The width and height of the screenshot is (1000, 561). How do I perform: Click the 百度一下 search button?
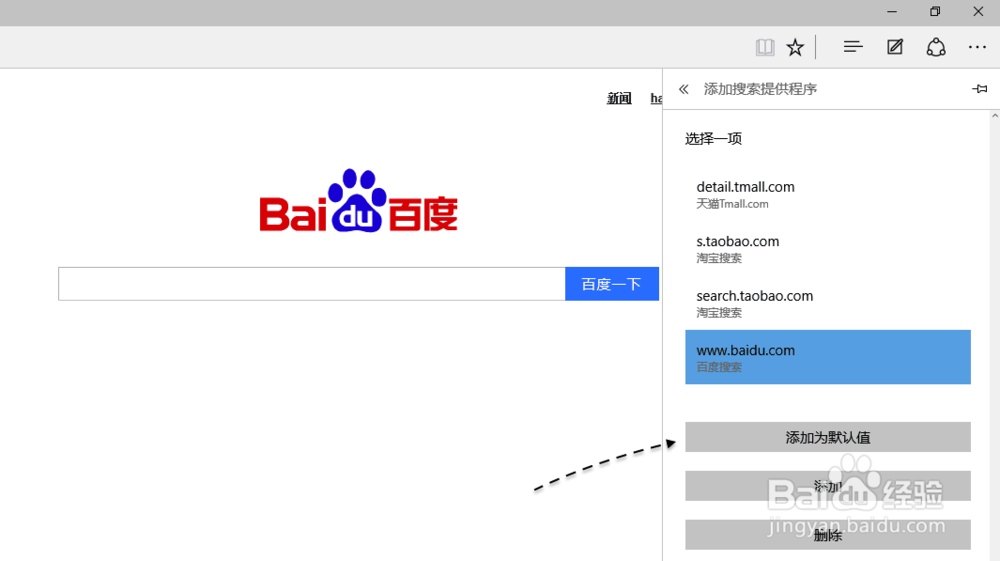point(612,284)
